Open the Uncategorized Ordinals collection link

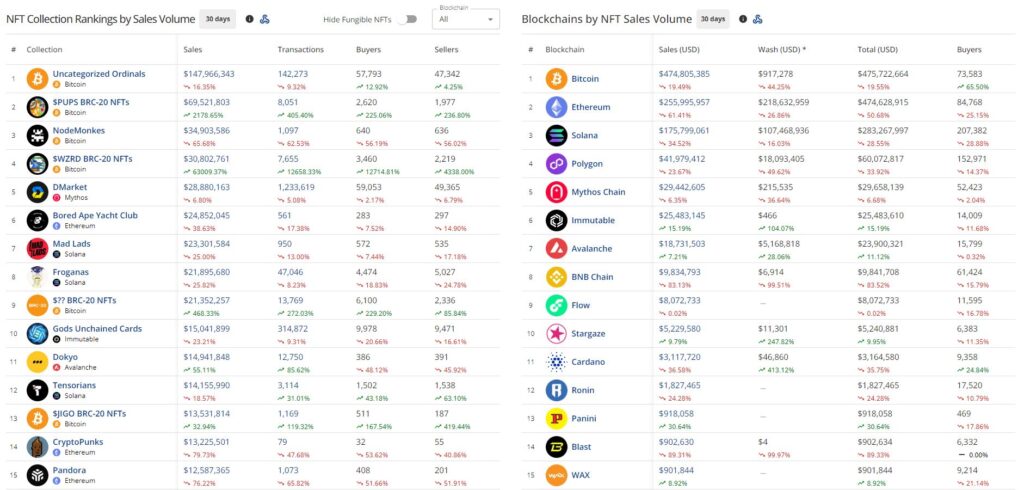pos(98,74)
